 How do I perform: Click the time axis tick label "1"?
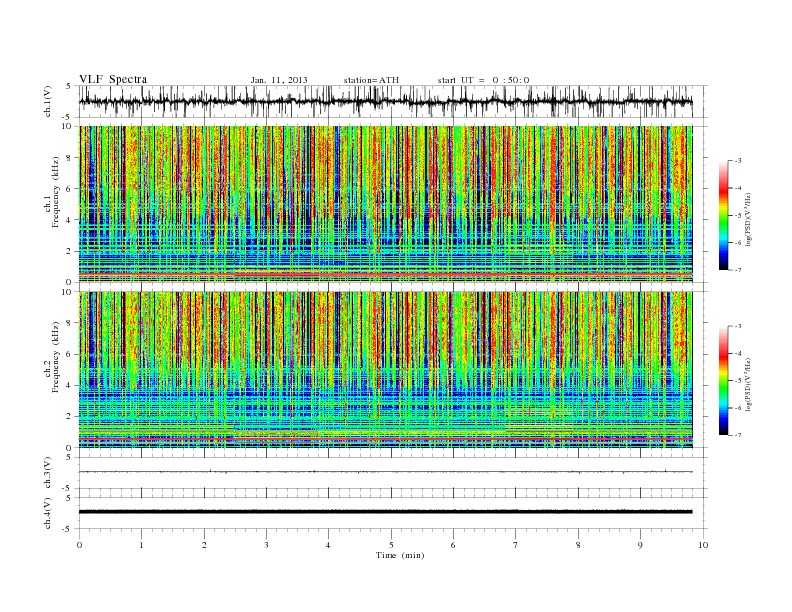pos(141,545)
